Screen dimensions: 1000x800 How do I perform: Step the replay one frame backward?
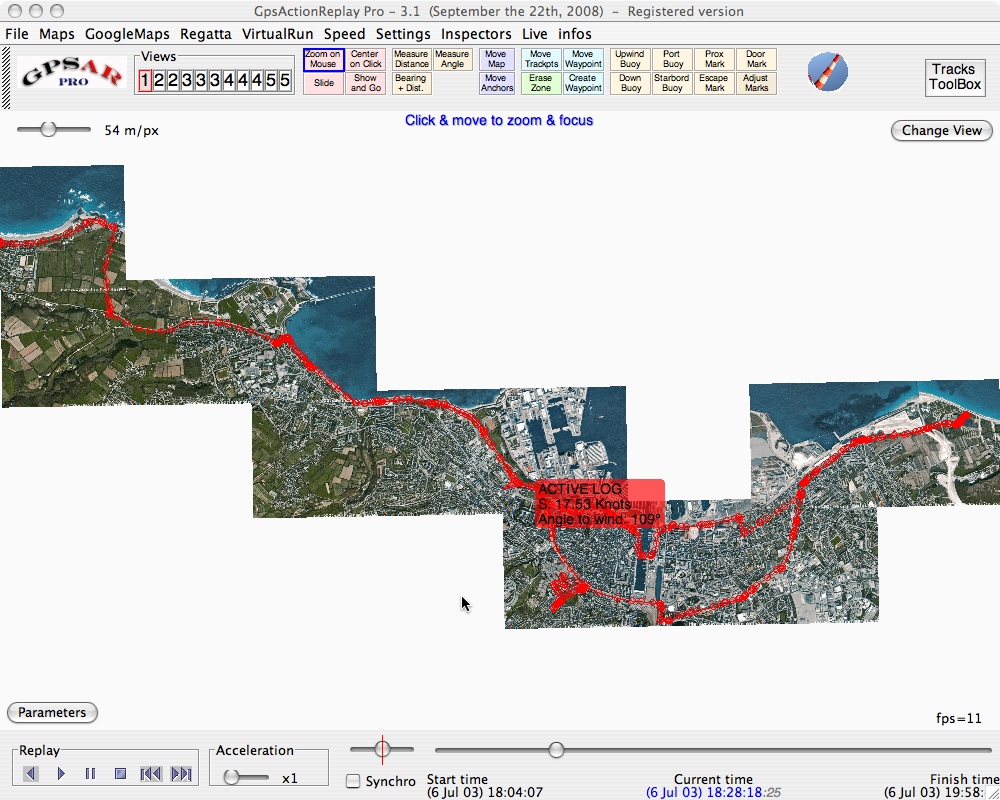[x=30, y=774]
